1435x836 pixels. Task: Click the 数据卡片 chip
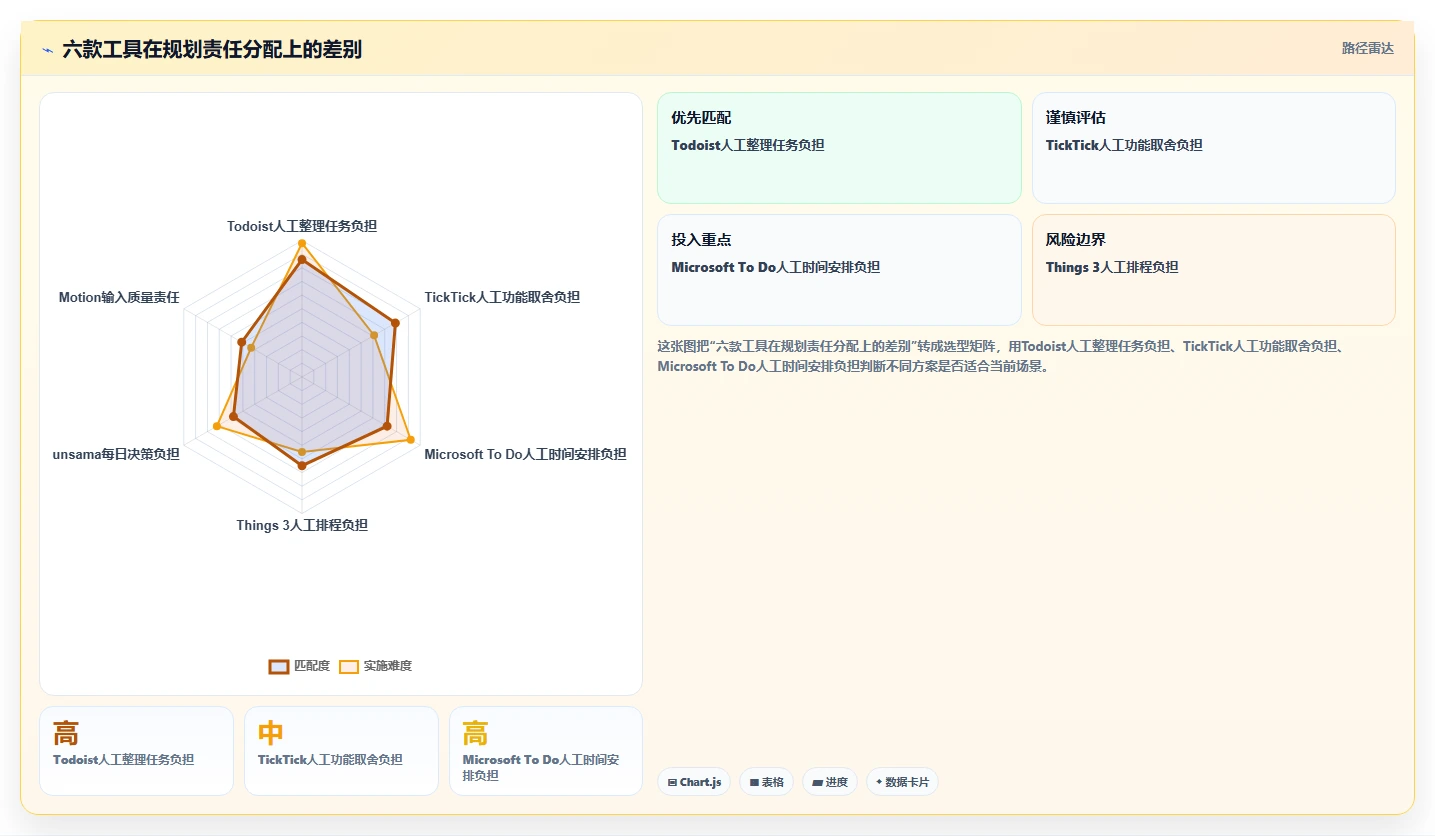point(902,782)
